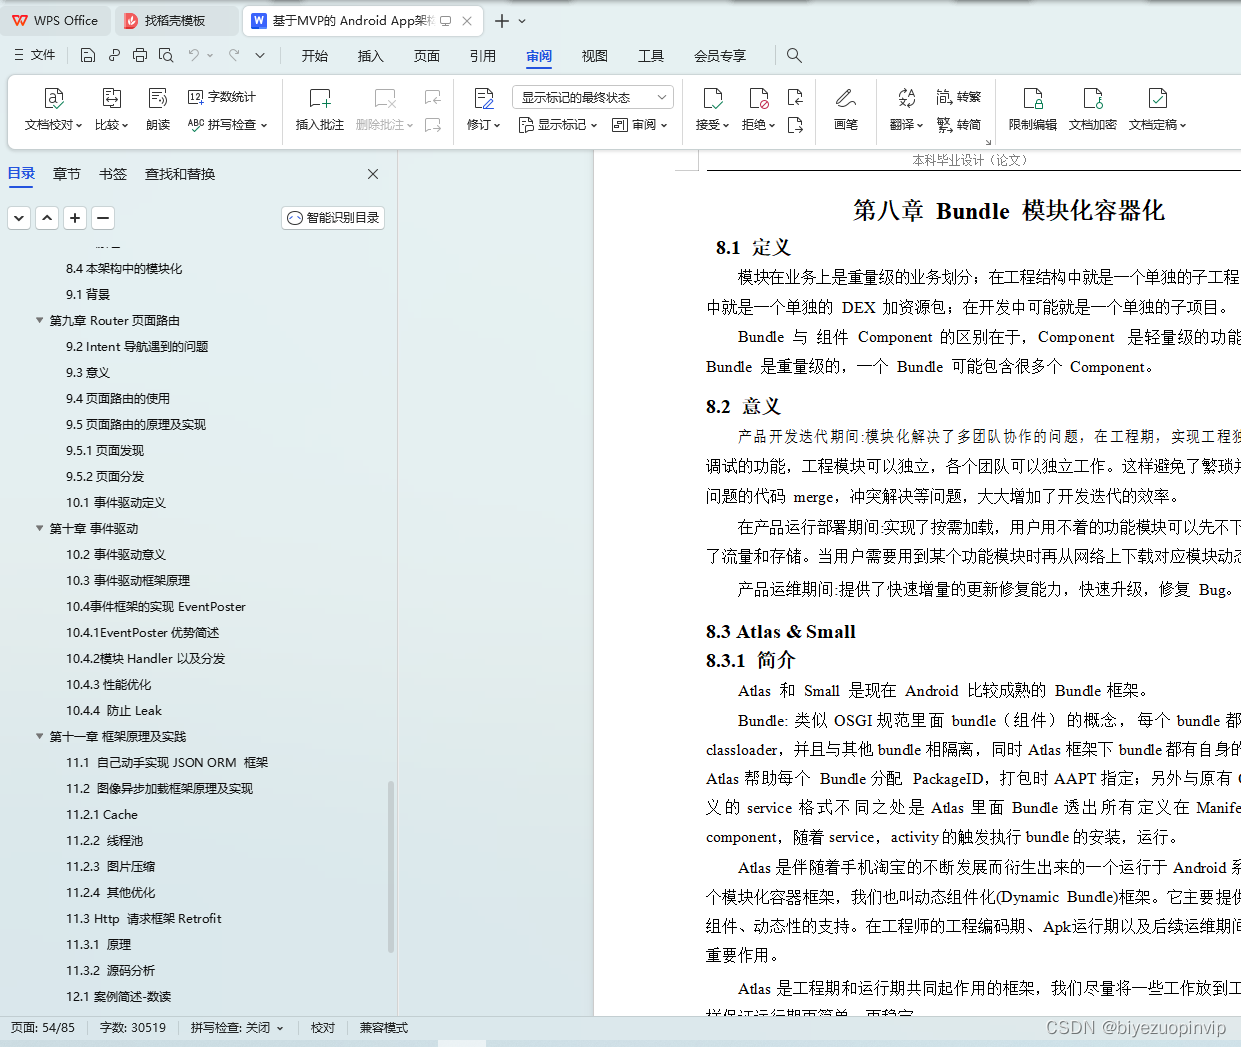Click the Undo arrow icon
The image size is (1241, 1047).
click(x=194, y=55)
